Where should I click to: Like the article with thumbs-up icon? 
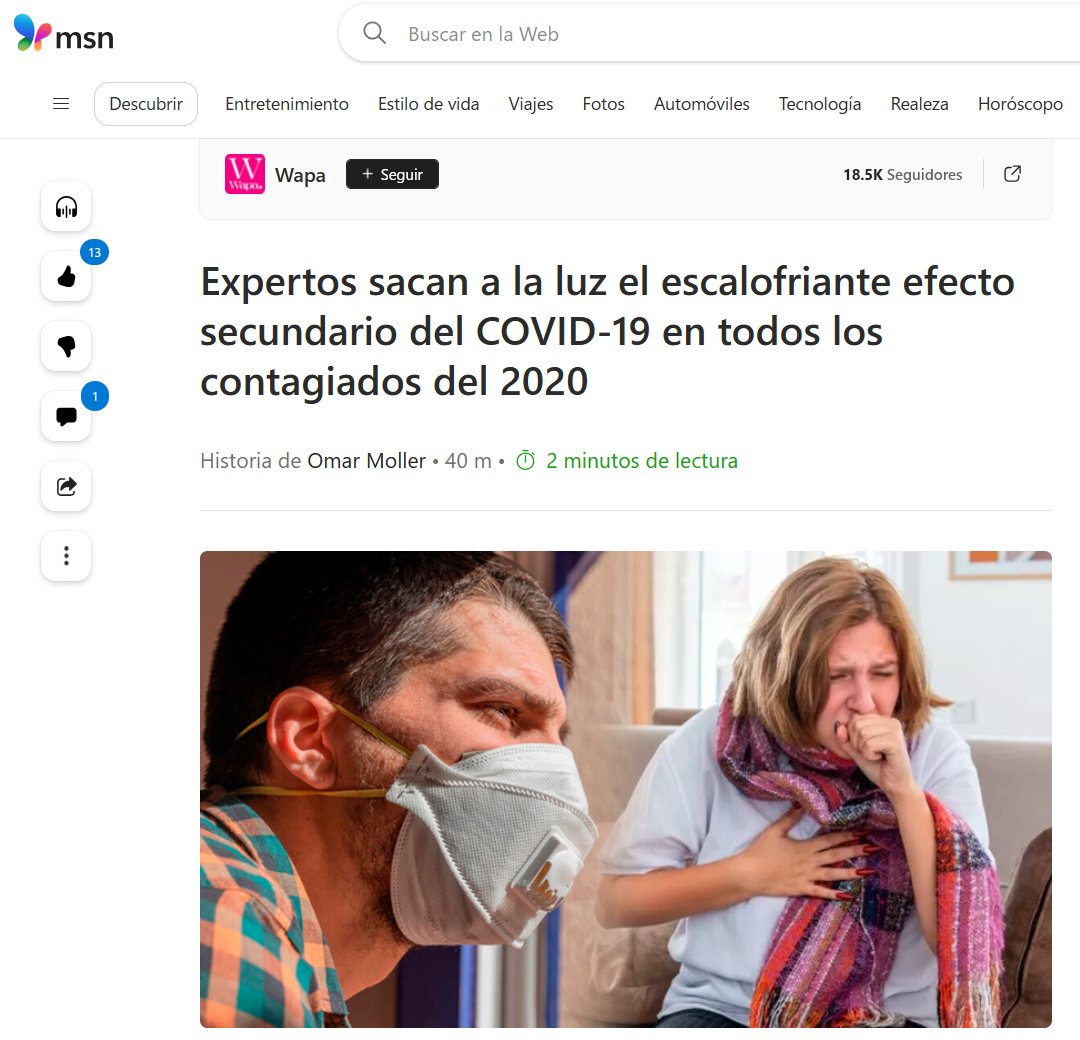[x=66, y=277]
